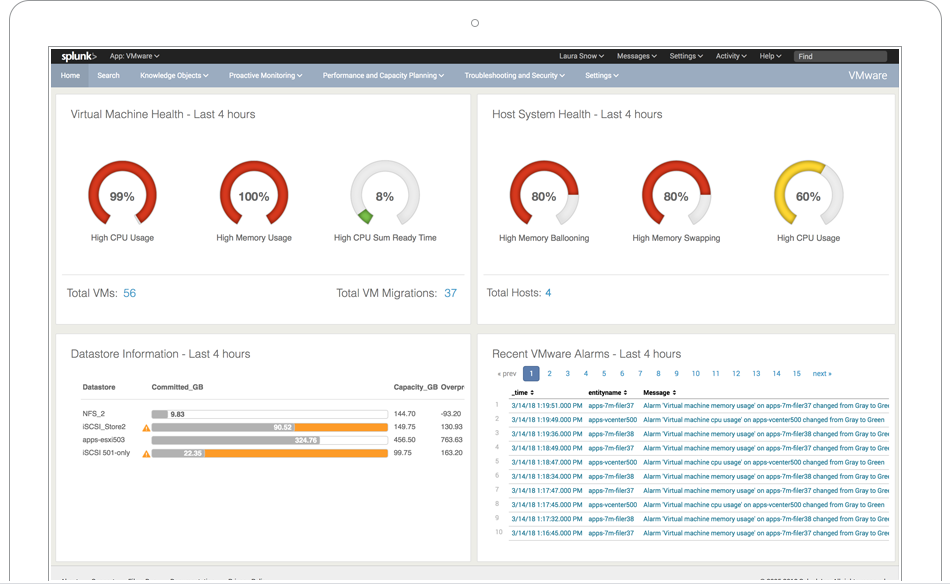Click the warning icon beside iSCSI 501-only
This screenshot has width=950, height=584.
pyautogui.click(x=146, y=454)
